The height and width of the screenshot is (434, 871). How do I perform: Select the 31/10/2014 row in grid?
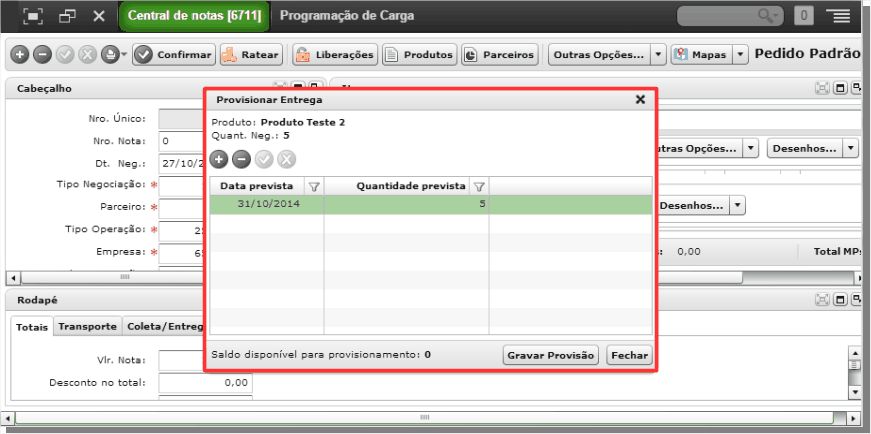(431, 204)
